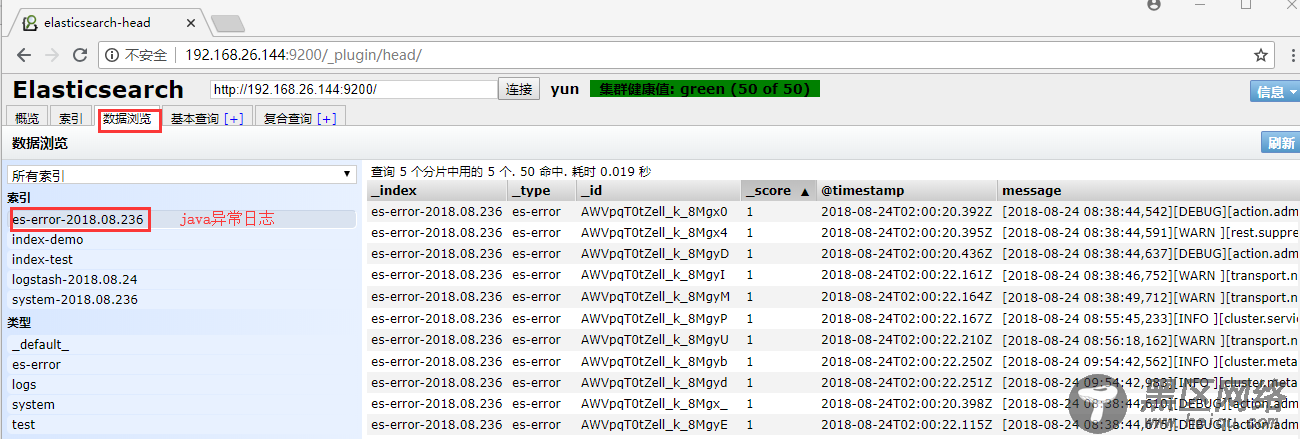This screenshot has height=439, width=1300.
Task: Sort by the _index column header
Action: coord(437,190)
